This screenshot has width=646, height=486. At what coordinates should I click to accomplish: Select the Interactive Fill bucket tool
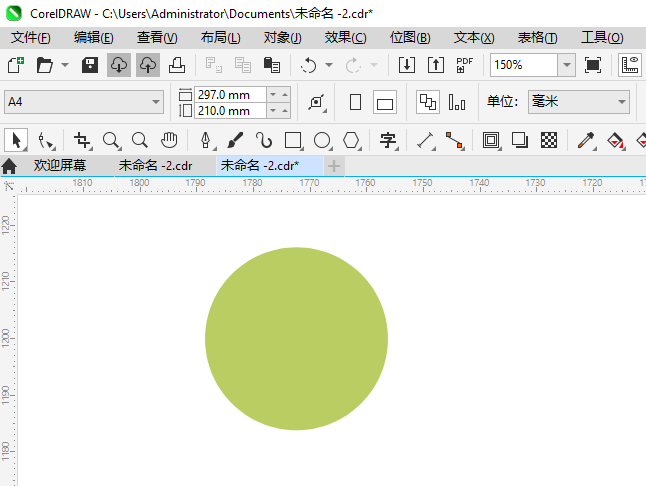point(616,140)
